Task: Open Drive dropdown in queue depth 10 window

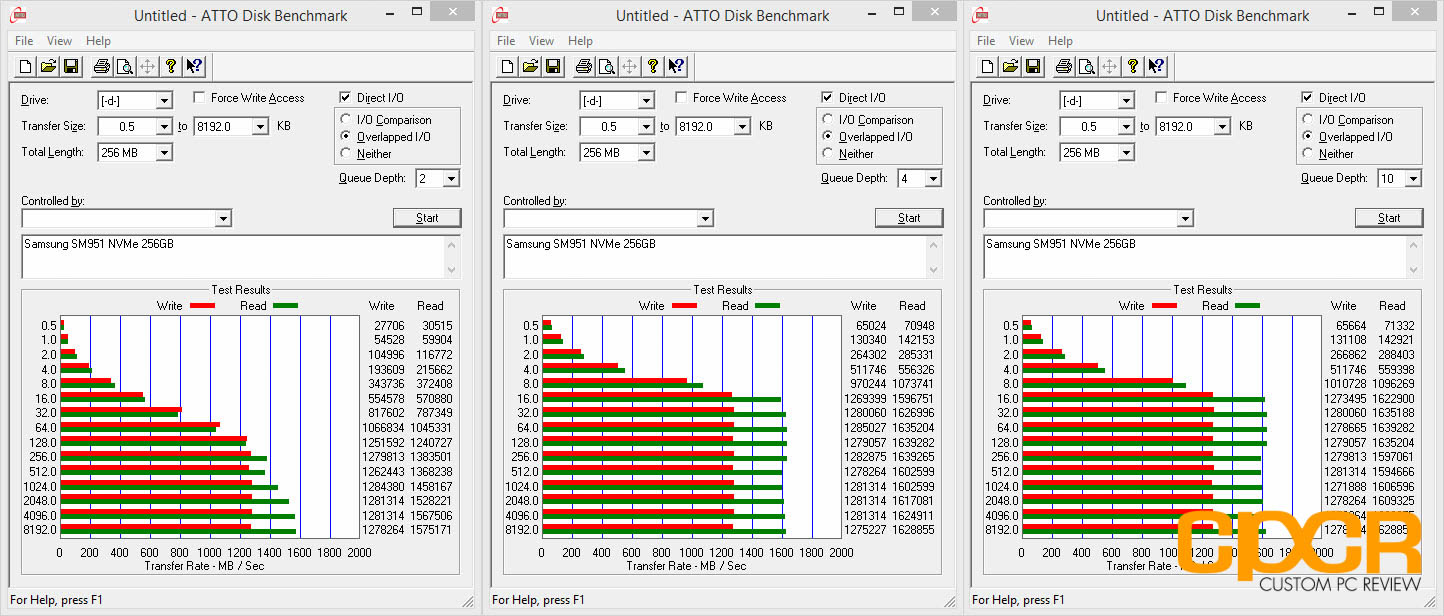Action: [x=1126, y=101]
